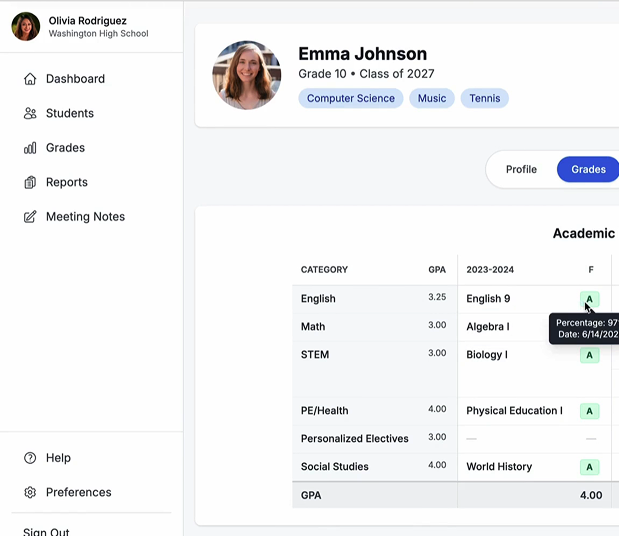Select the Computer Science tag

(x=350, y=98)
